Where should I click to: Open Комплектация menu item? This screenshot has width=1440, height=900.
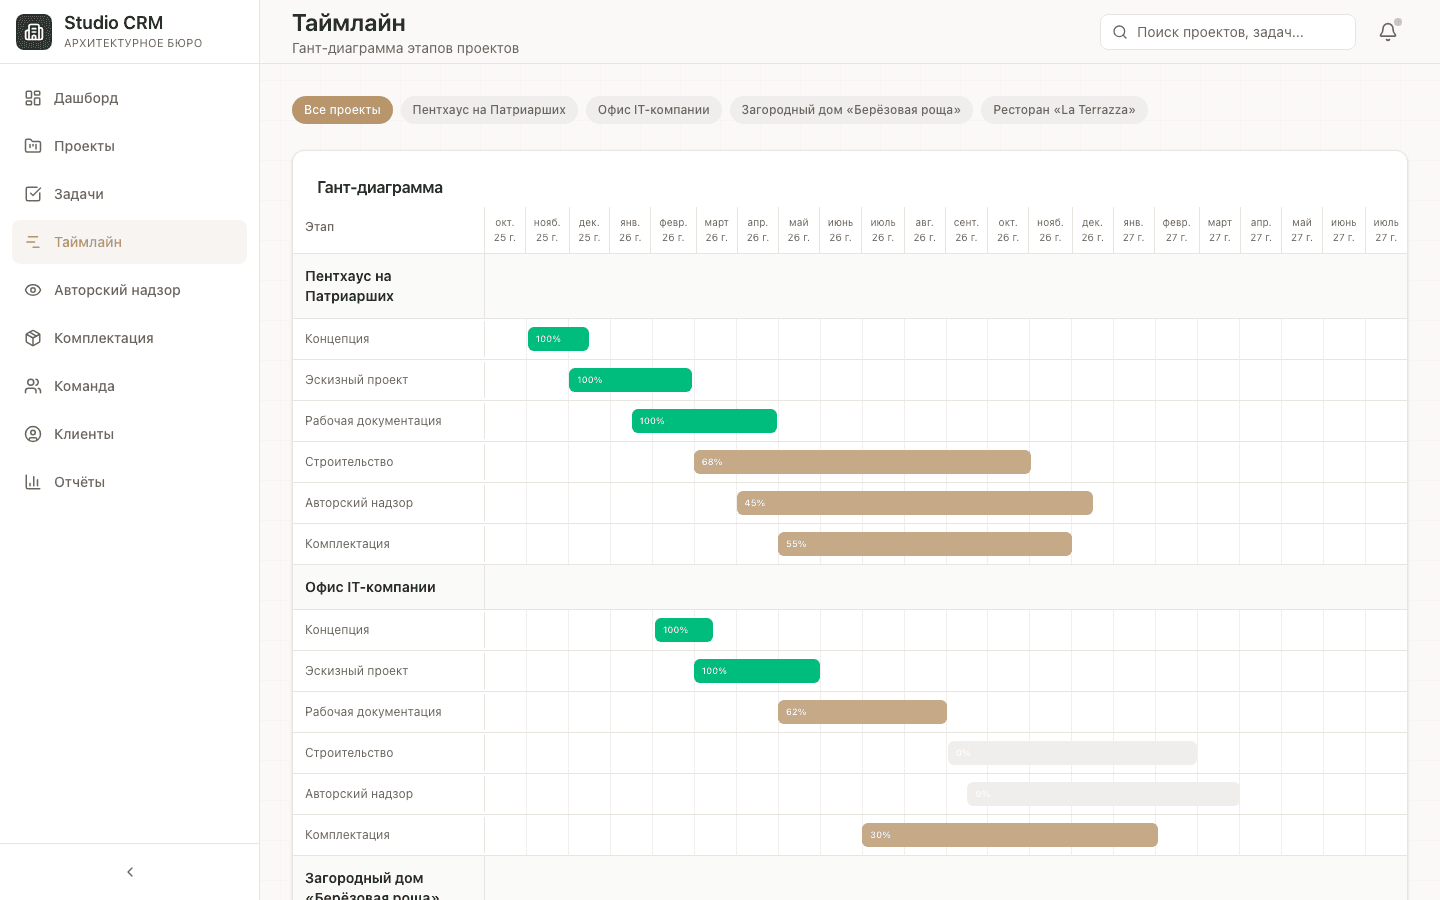[x=129, y=338]
